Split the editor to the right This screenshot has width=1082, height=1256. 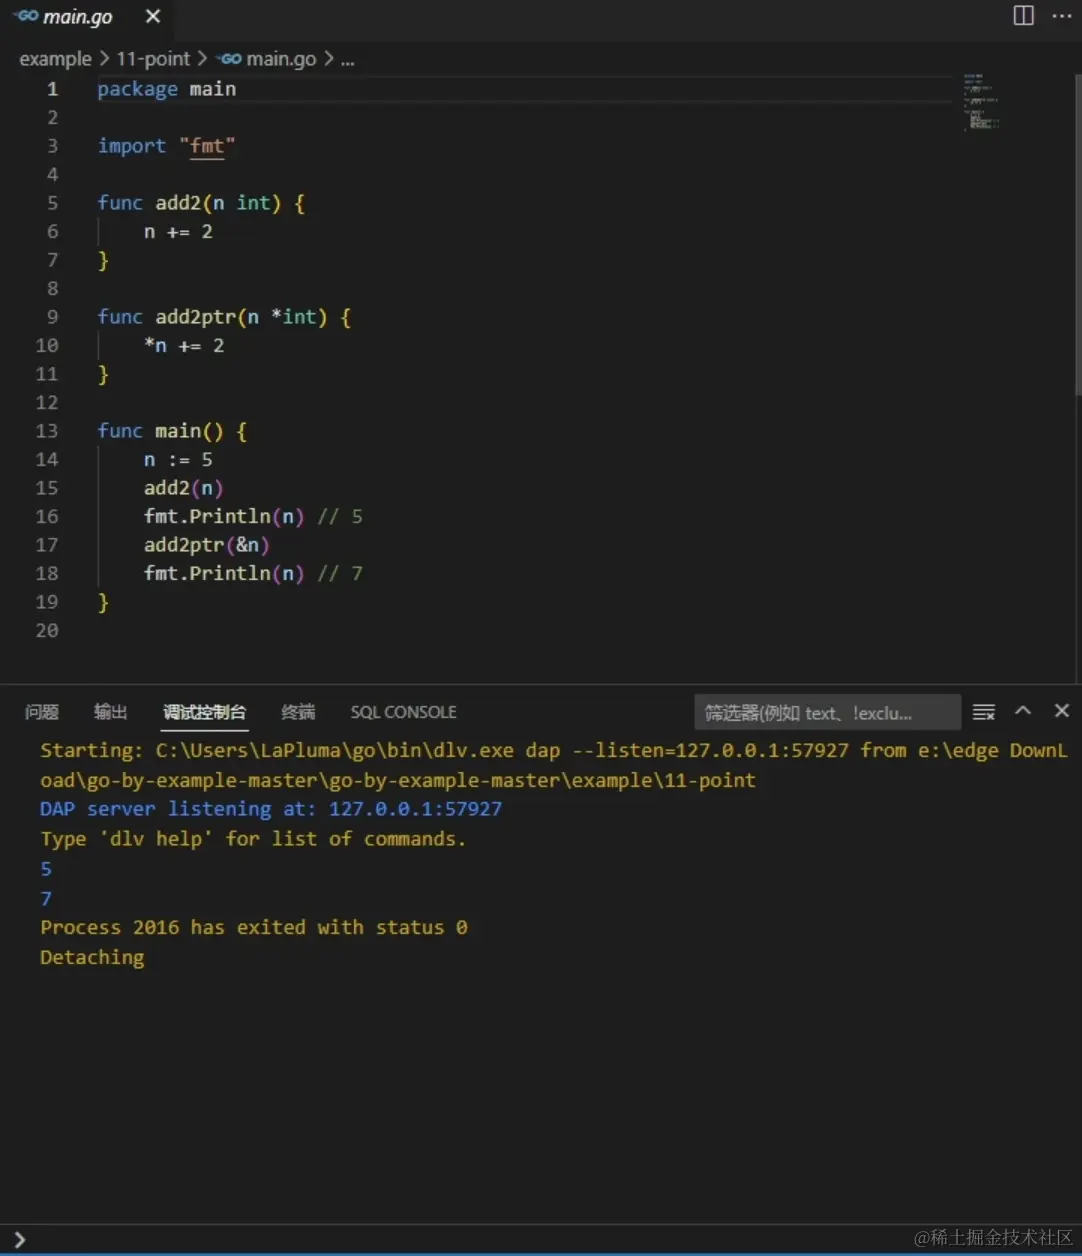click(1023, 16)
